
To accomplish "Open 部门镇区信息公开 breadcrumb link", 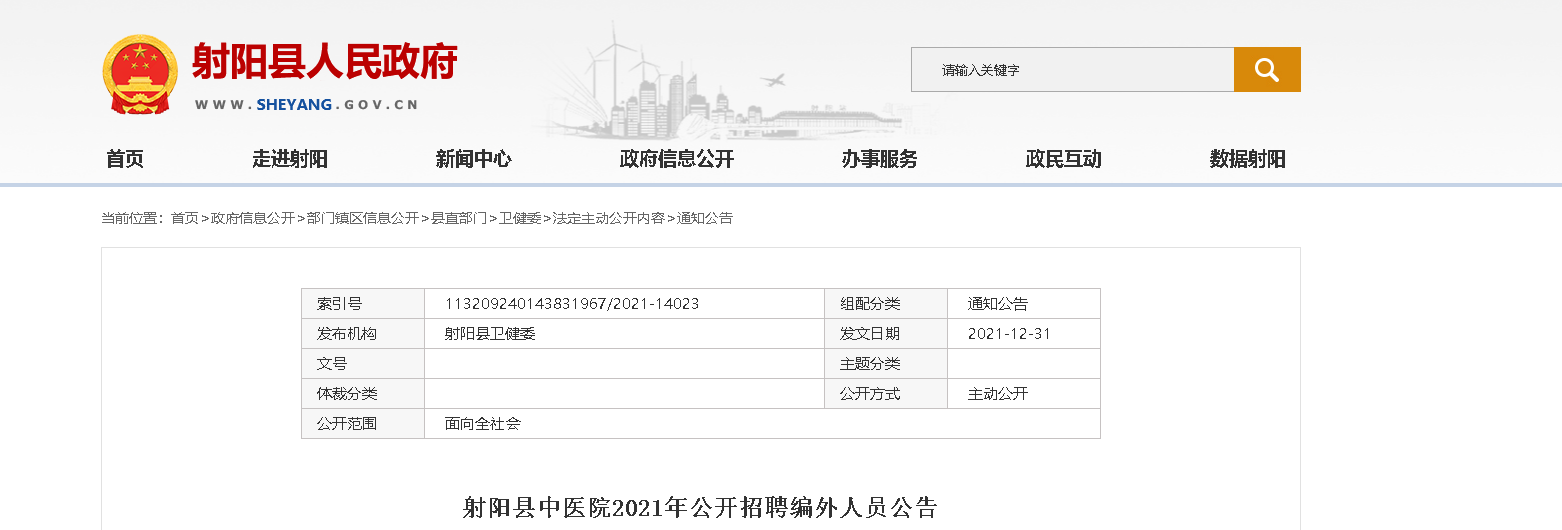I will tap(362, 218).
